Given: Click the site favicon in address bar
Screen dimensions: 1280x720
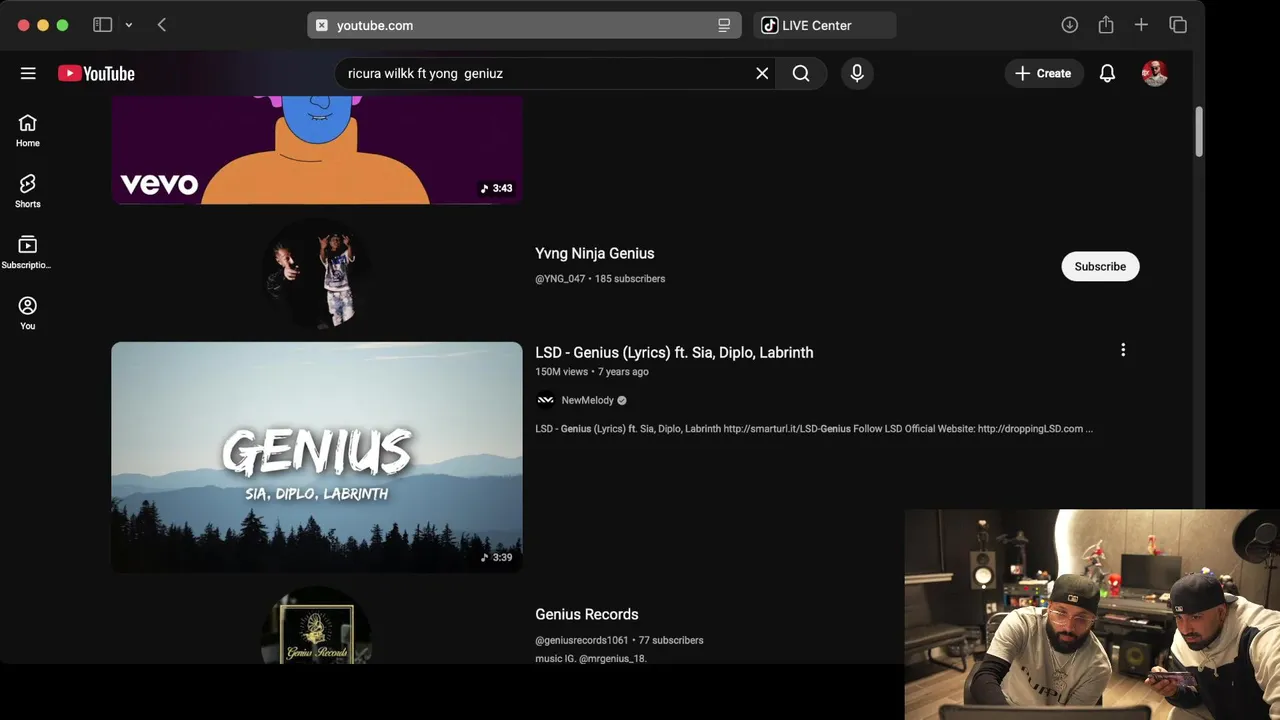Looking at the screenshot, I should point(322,25).
